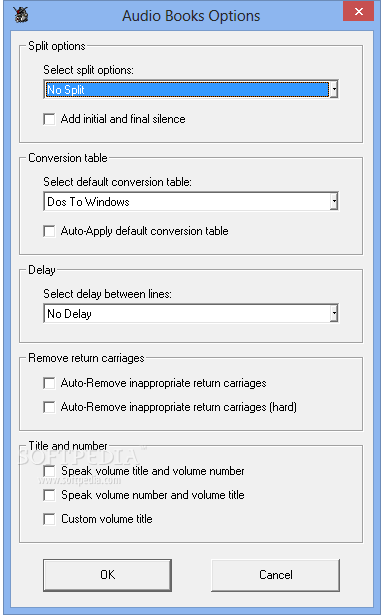The image size is (381, 615).
Task: Click the Audio Books Options title bar
Action: tap(191, 16)
